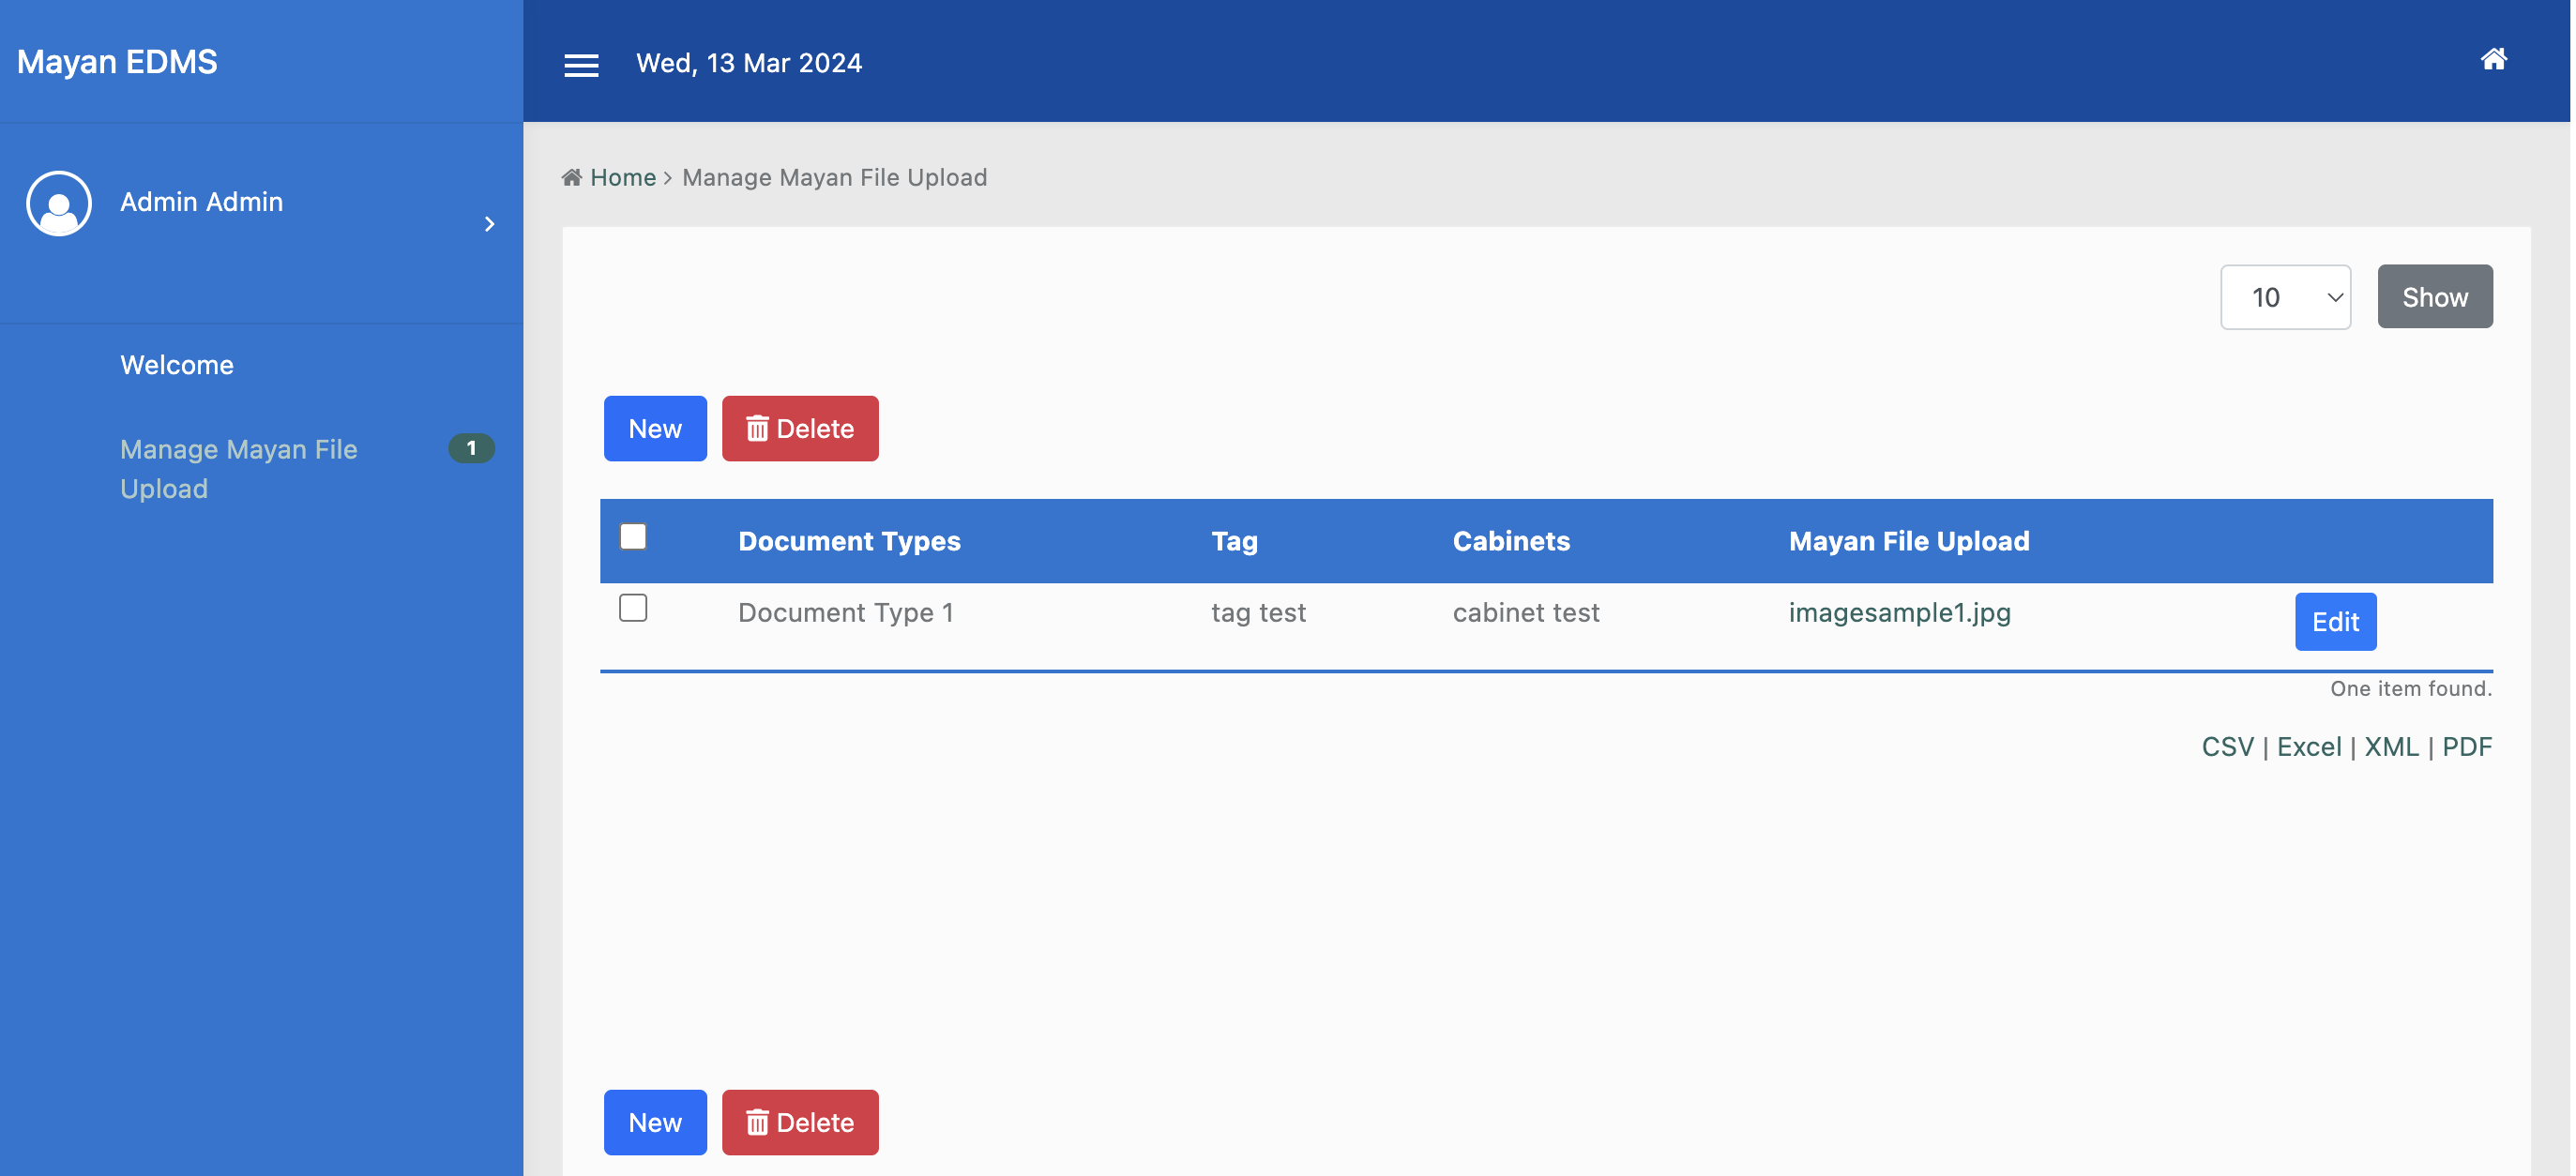This screenshot has width=2576, height=1176.
Task: Click the date 'Wed, 13 Mar 2024'
Action: coord(749,63)
